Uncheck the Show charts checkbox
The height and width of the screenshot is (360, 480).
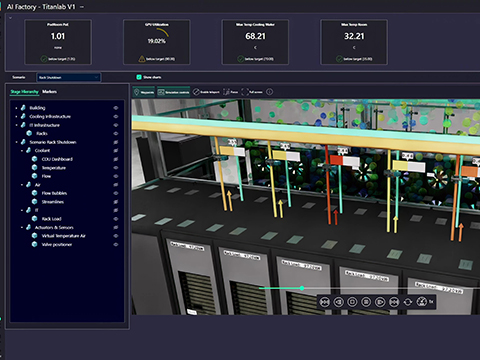coord(139,77)
